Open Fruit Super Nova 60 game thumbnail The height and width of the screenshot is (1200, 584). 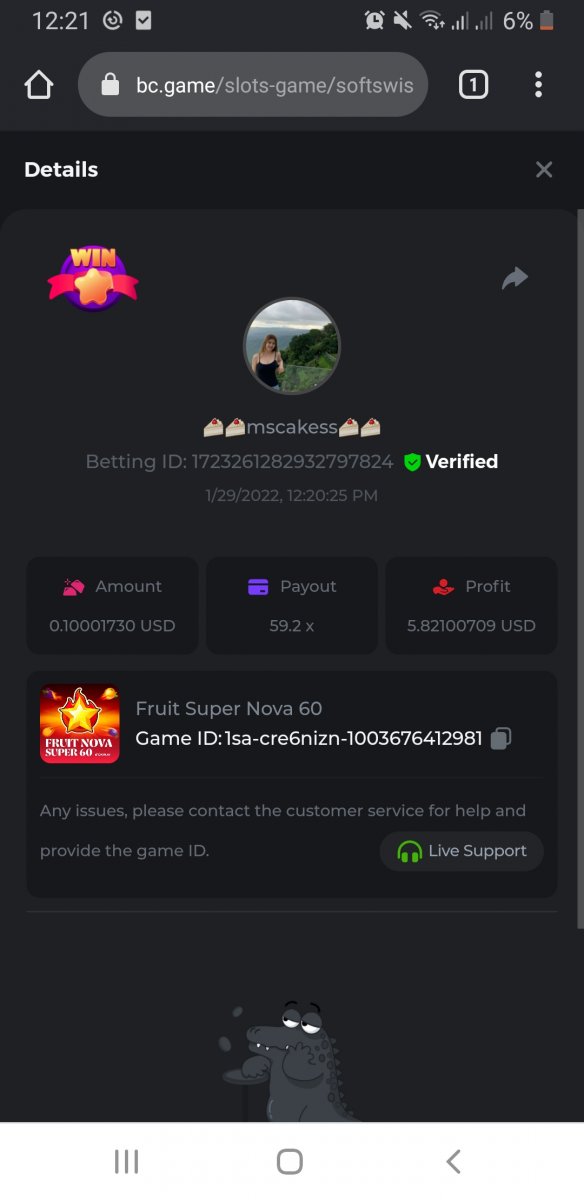[x=80, y=724]
